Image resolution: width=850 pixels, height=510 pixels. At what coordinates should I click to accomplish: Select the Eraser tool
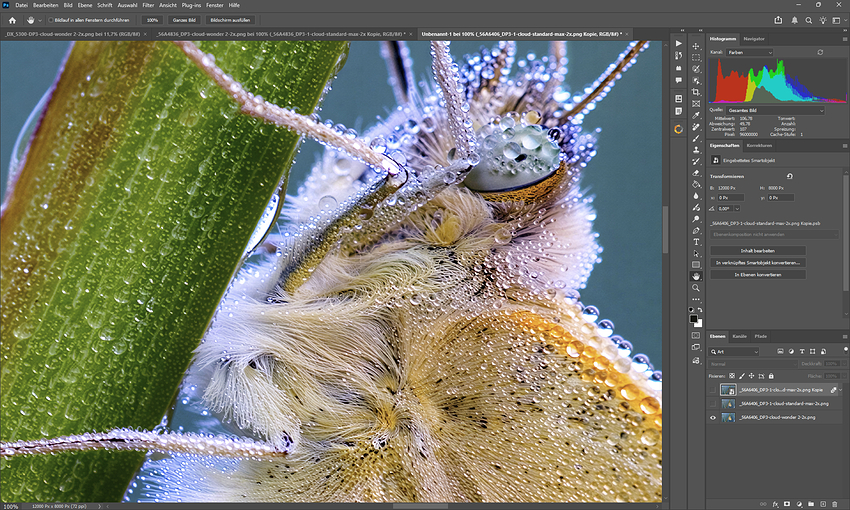[x=696, y=173]
